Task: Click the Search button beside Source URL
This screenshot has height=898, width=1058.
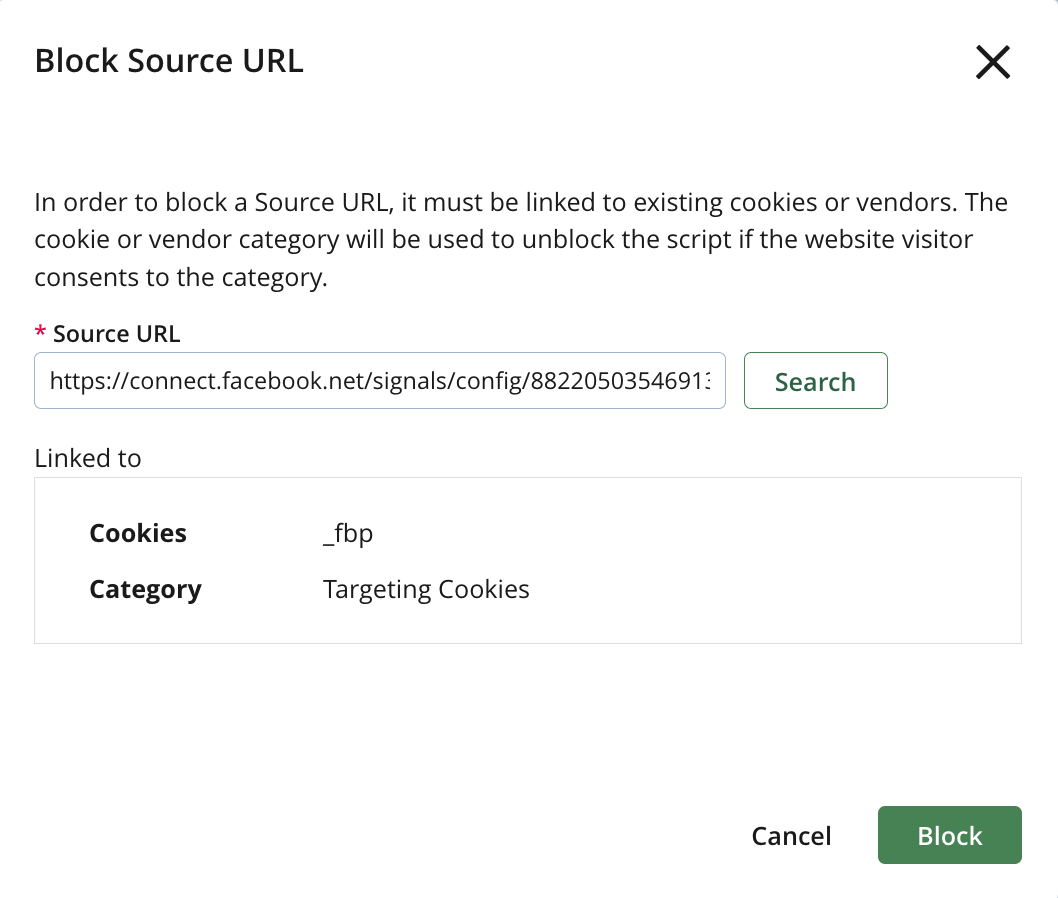Action: [x=815, y=381]
